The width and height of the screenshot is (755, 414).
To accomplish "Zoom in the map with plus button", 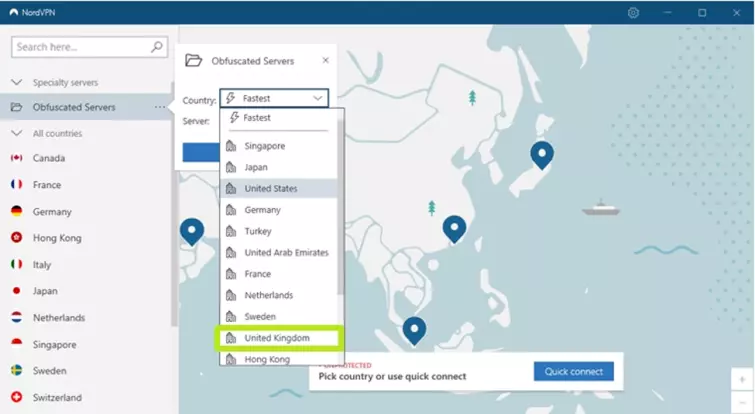I will (x=742, y=380).
